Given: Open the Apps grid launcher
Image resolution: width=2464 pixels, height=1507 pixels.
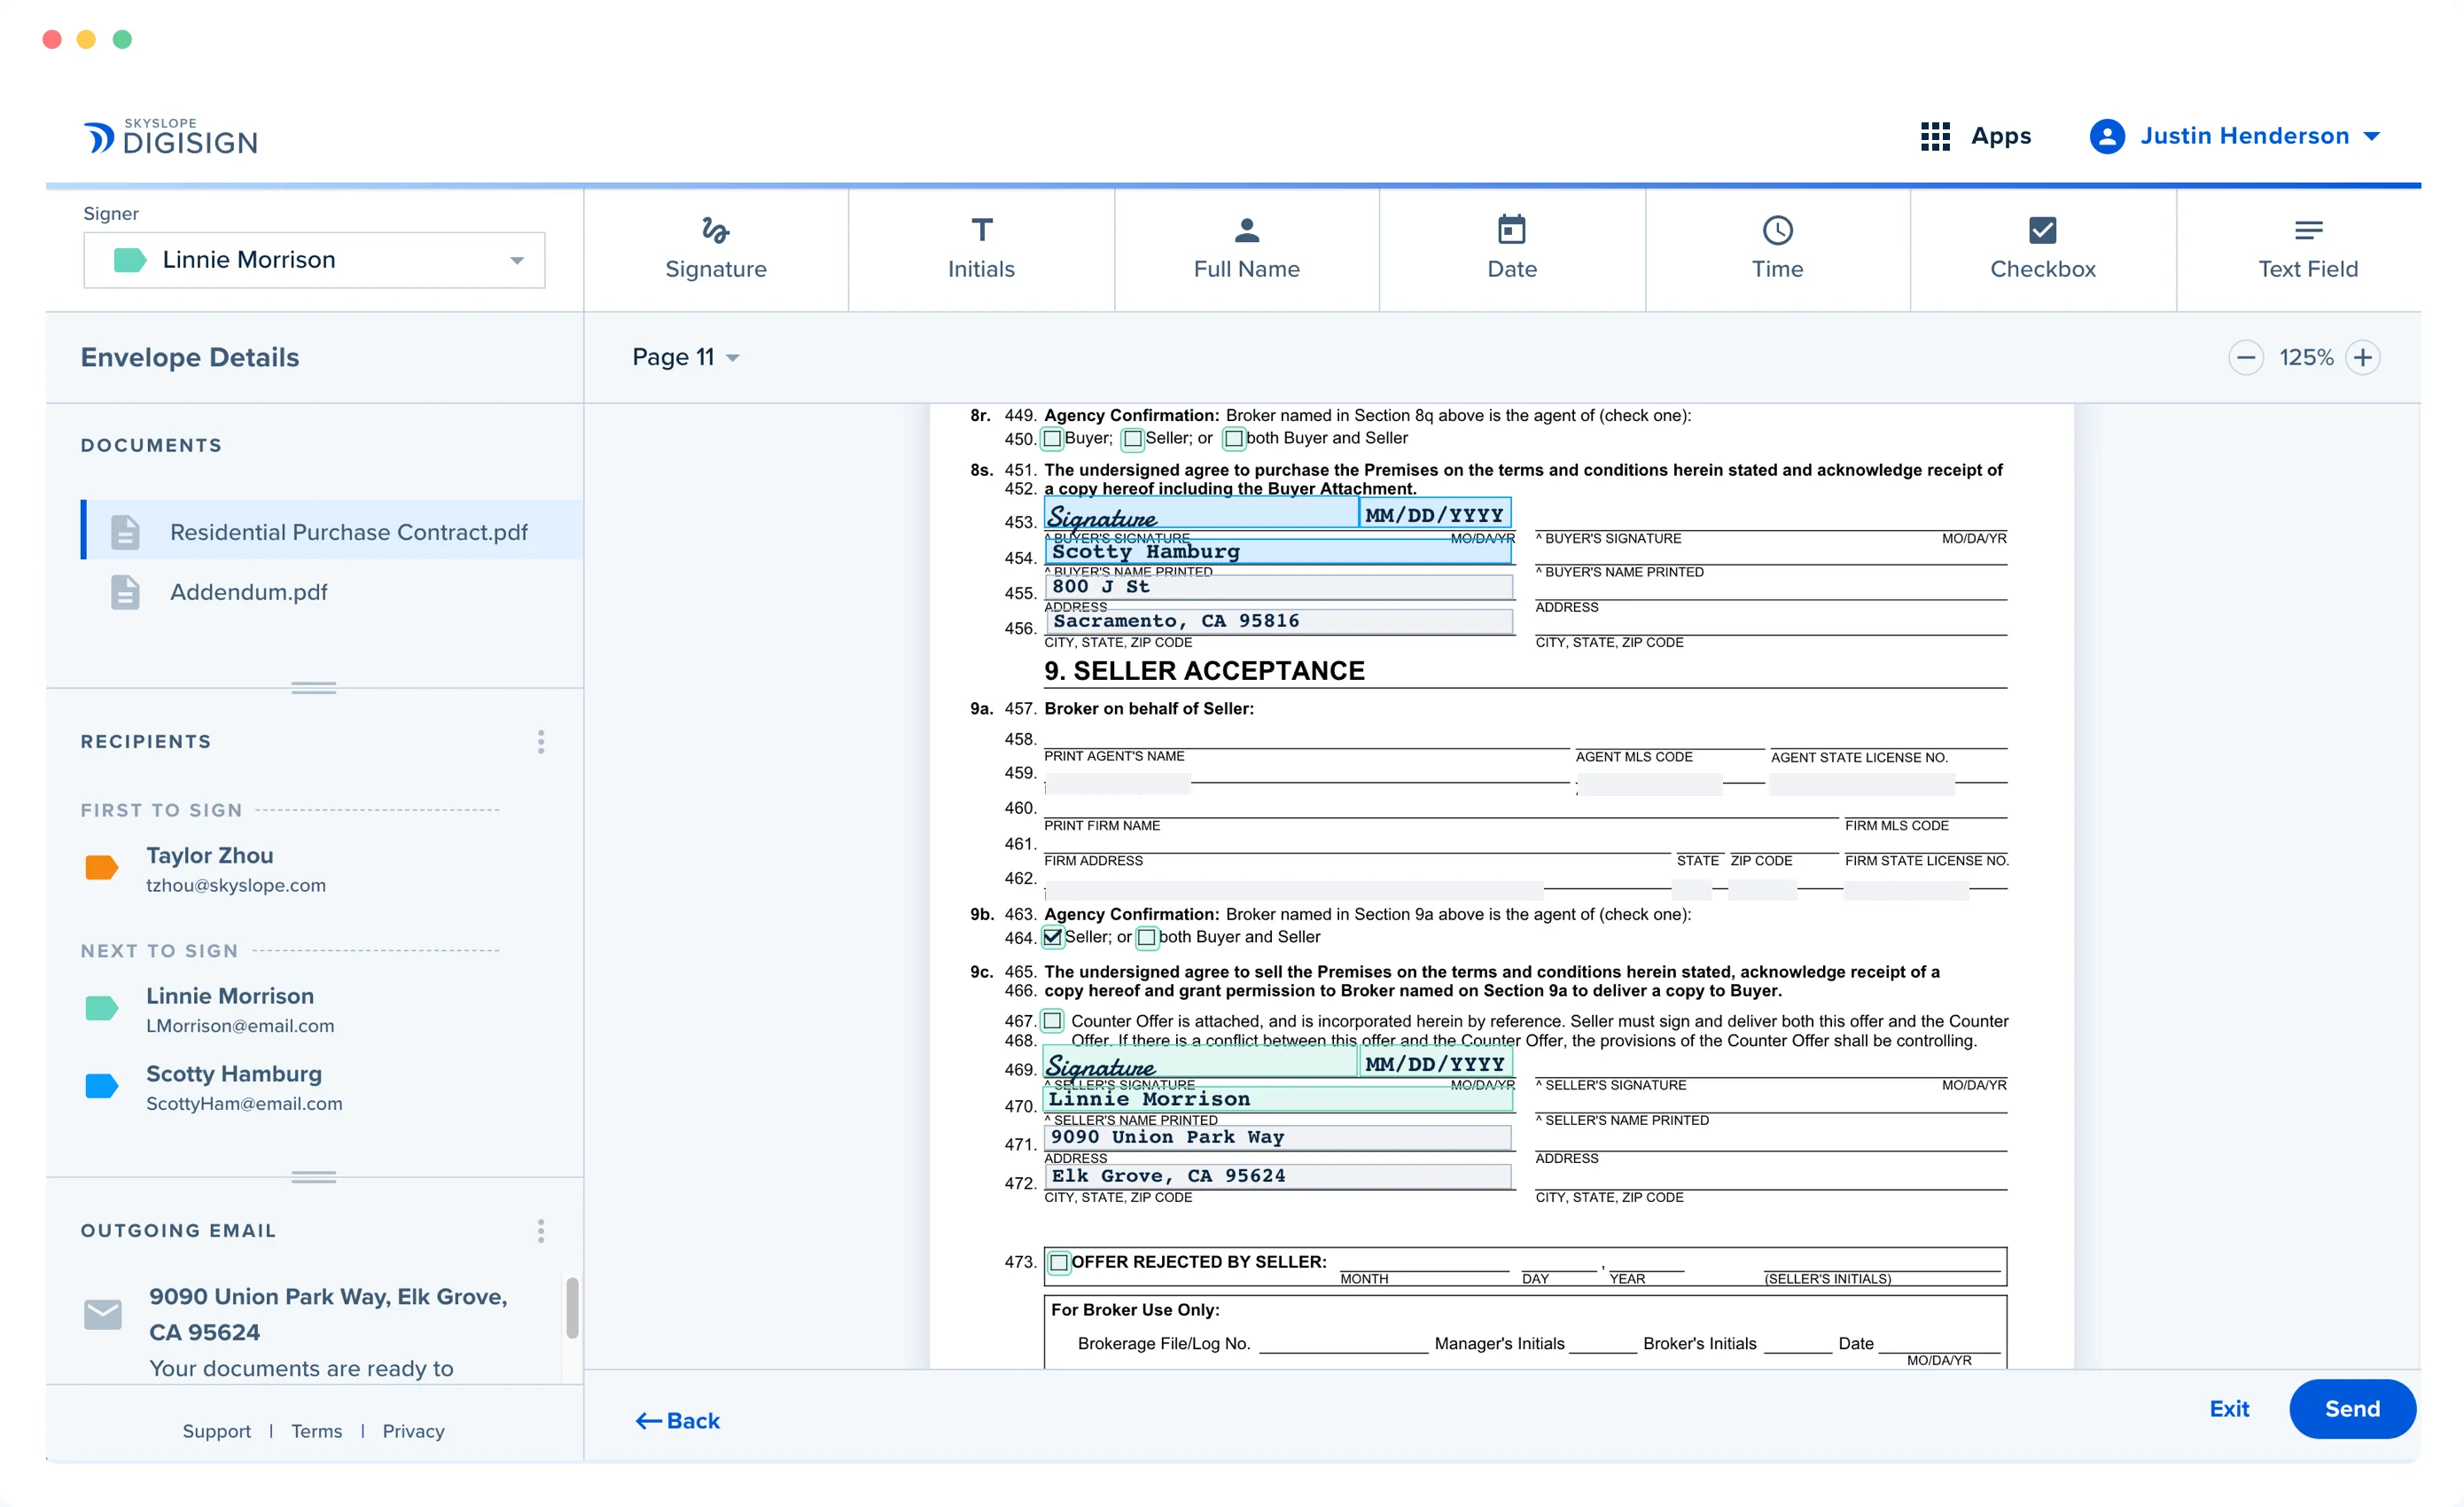Looking at the screenshot, I should (x=1975, y=136).
